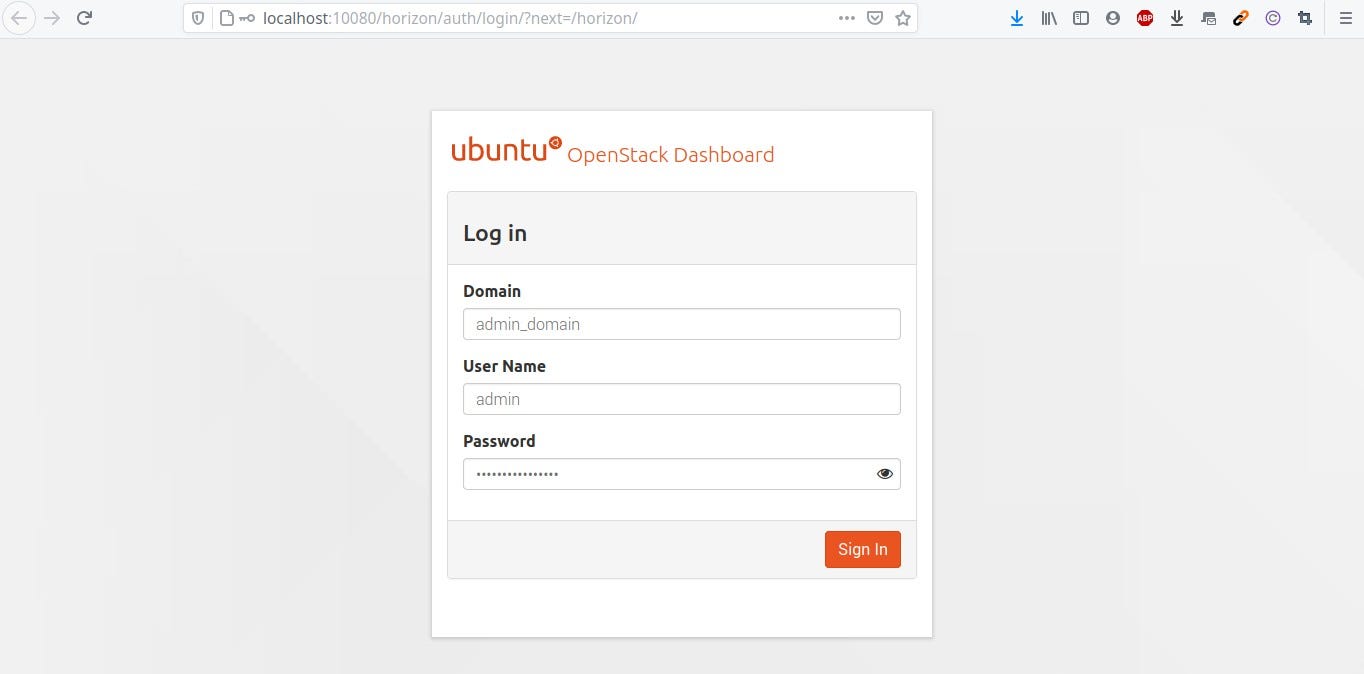Image resolution: width=1364 pixels, height=674 pixels.
Task: Click the Ubuntu logo
Action: click(506, 150)
